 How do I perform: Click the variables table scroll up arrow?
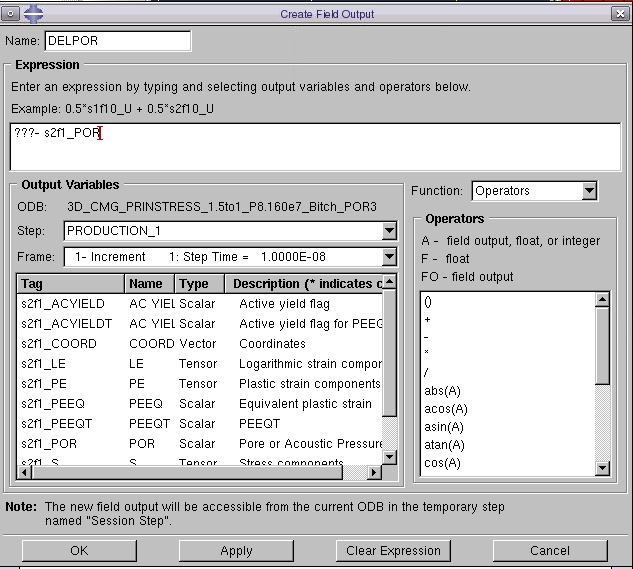[x=389, y=281]
